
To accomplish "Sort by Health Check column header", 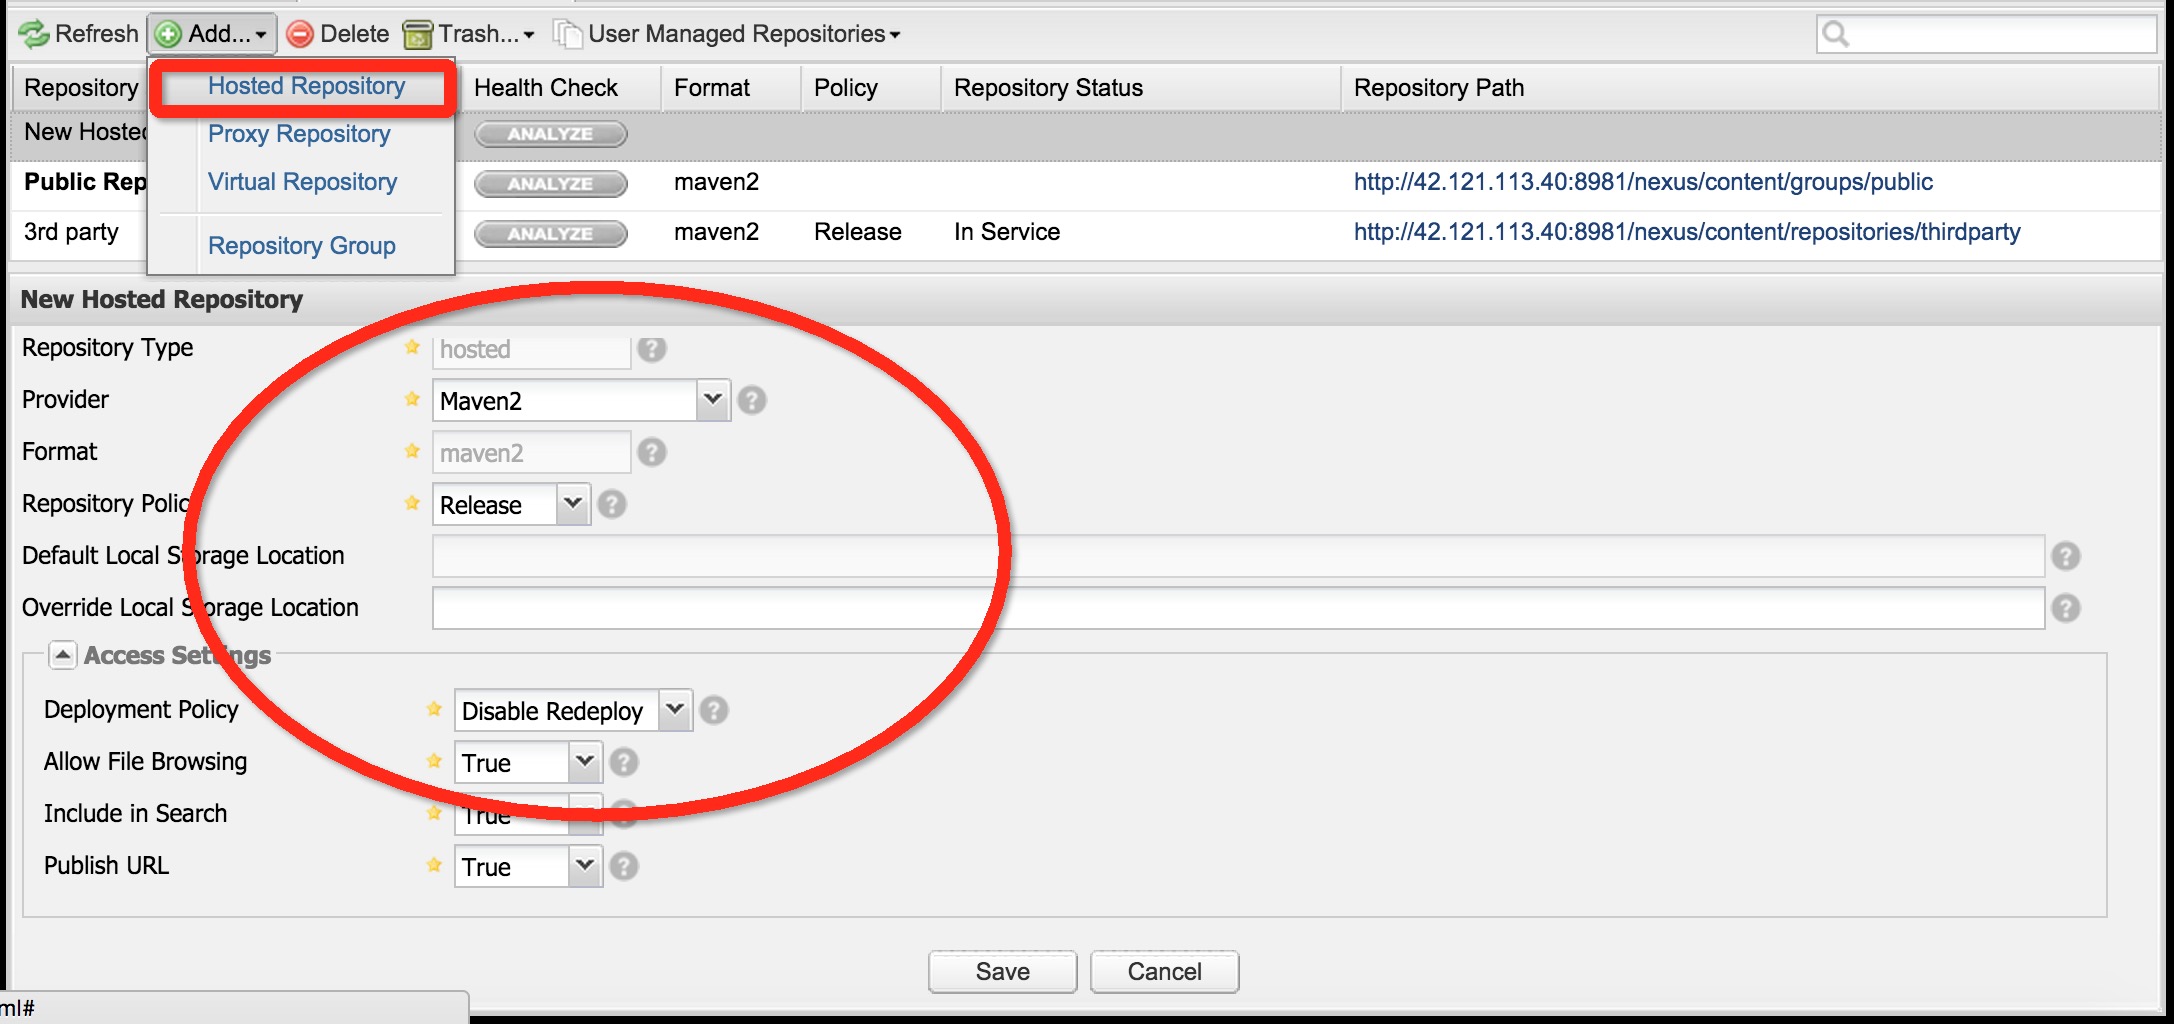I will tap(560, 88).
